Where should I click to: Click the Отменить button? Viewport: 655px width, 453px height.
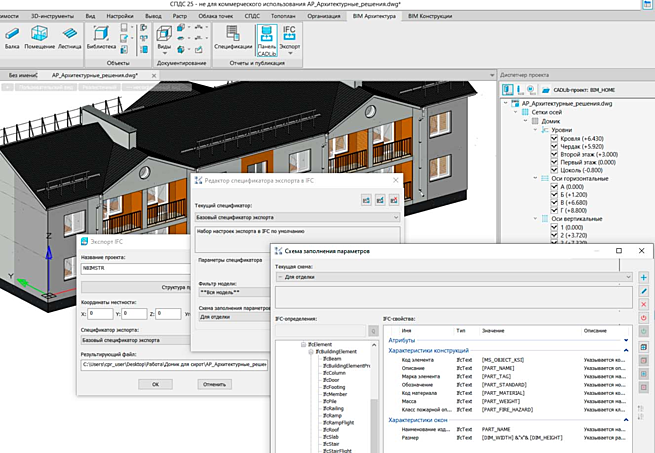tap(214, 383)
